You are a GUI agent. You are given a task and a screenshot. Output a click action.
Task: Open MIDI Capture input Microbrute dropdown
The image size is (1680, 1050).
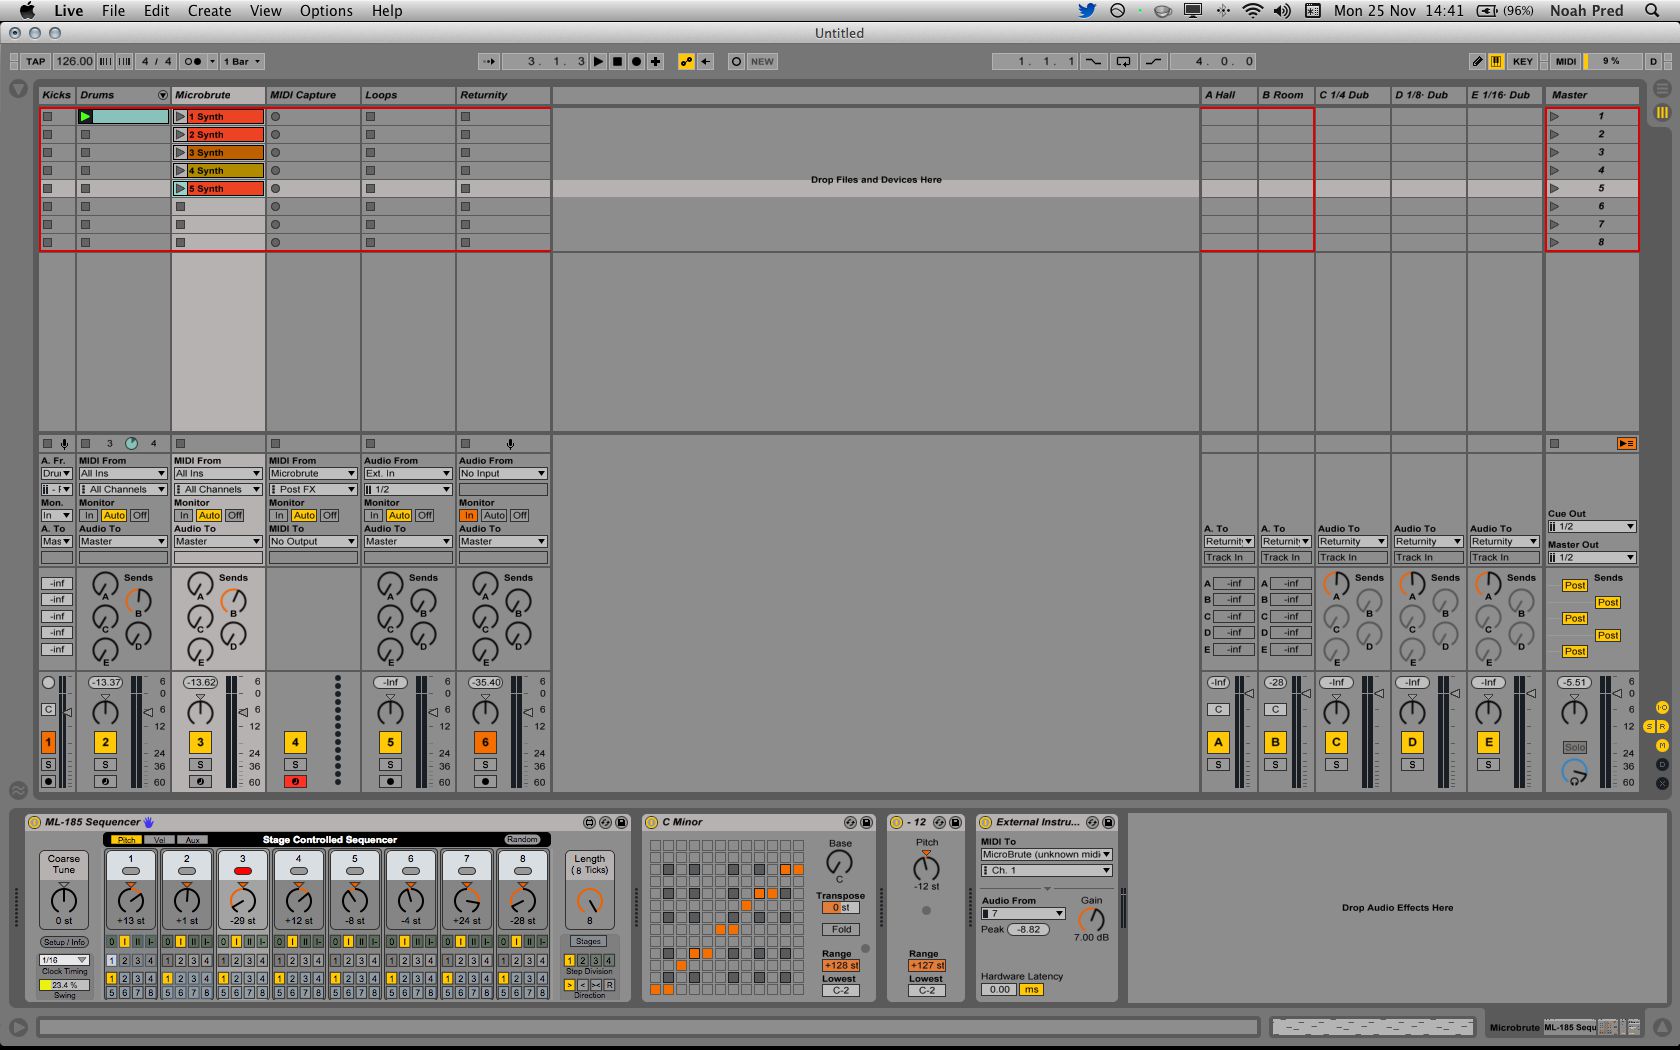coord(313,474)
